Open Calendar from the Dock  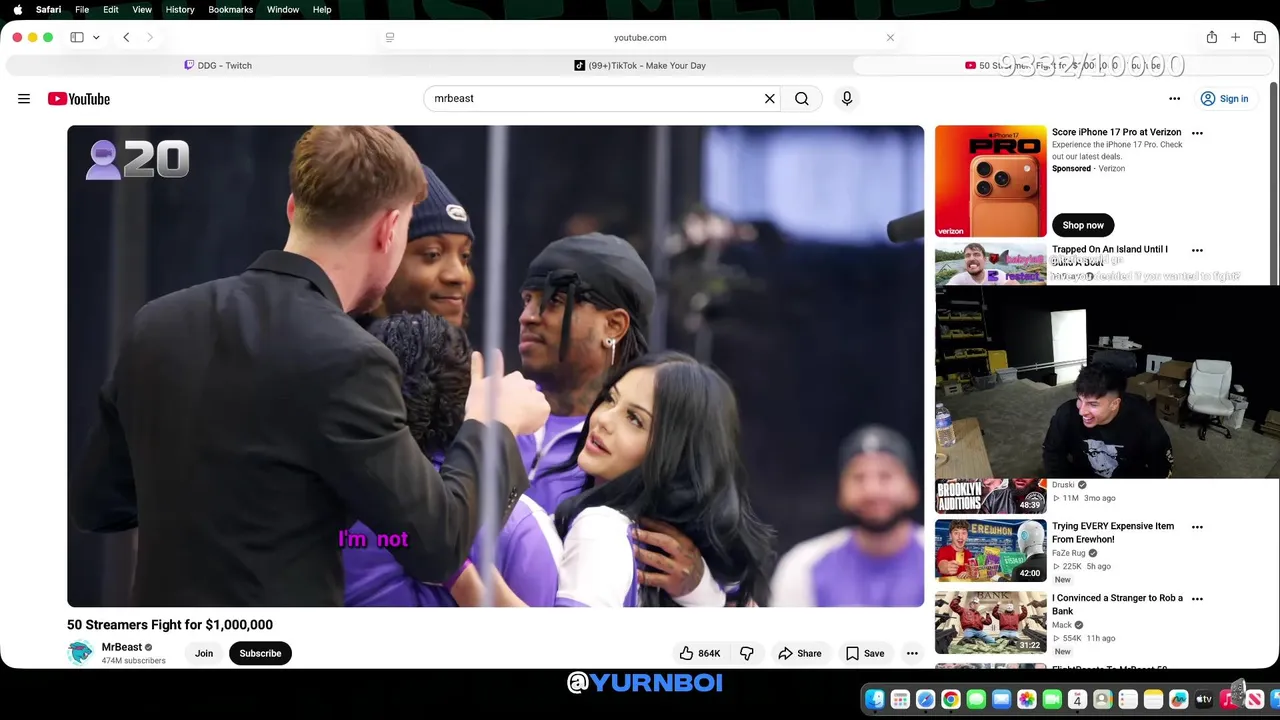(1077, 699)
